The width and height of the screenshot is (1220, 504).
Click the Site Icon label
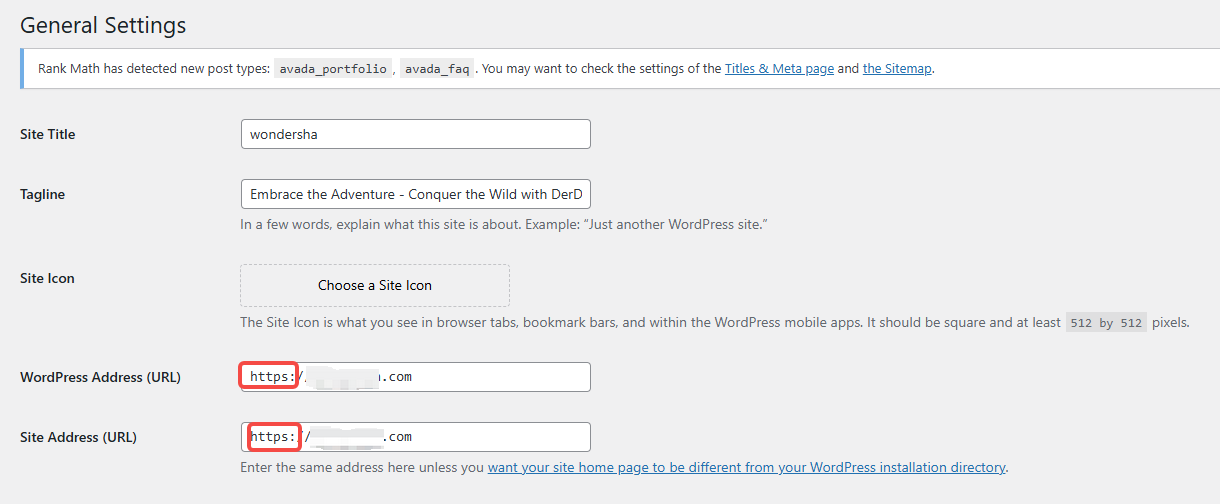point(47,278)
